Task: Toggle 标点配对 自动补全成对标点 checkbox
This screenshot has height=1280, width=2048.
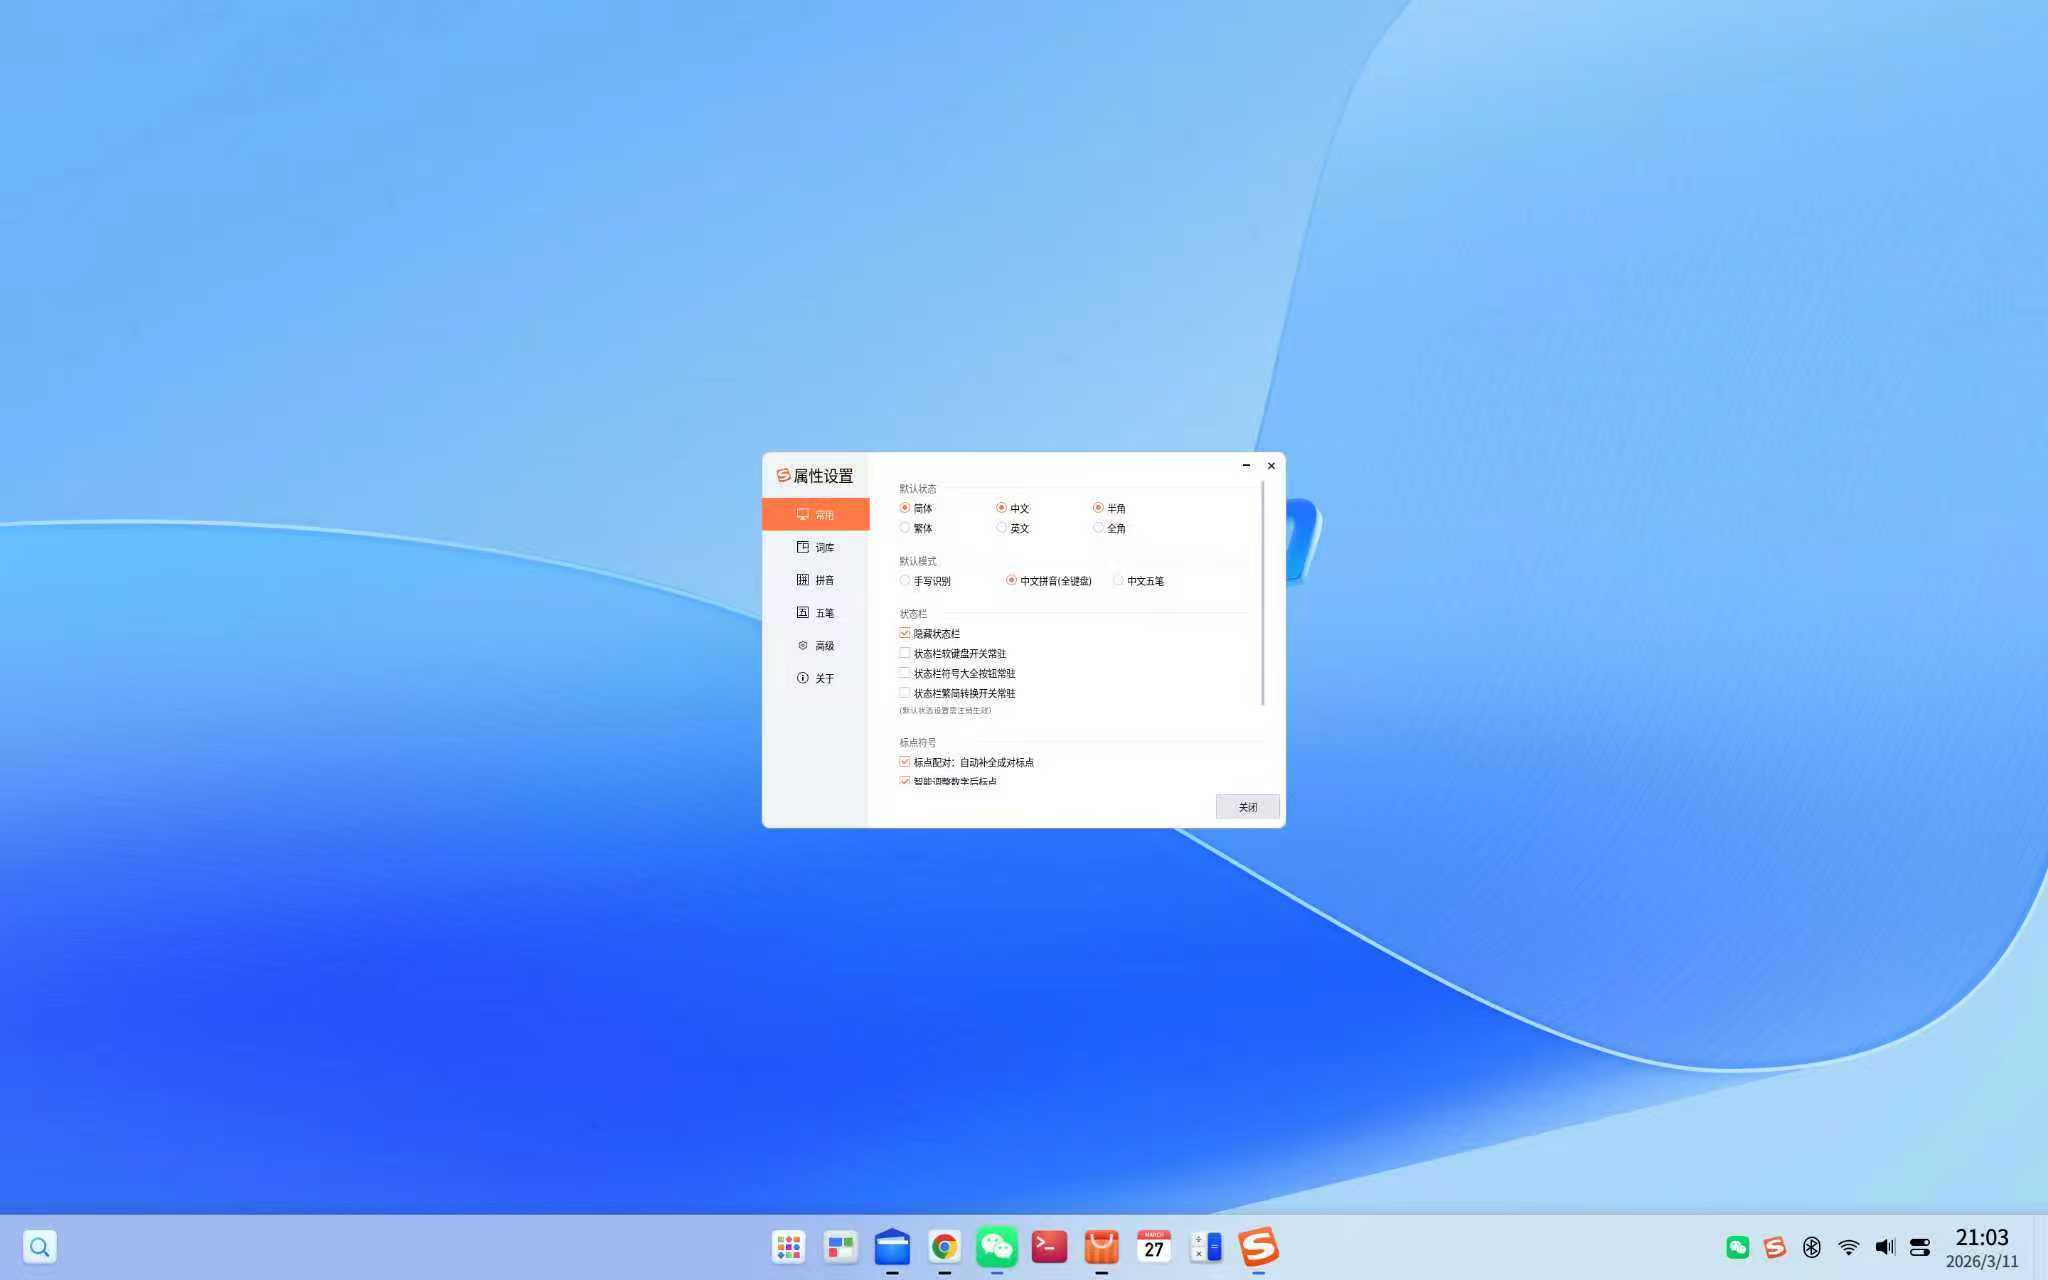Action: pyautogui.click(x=905, y=762)
